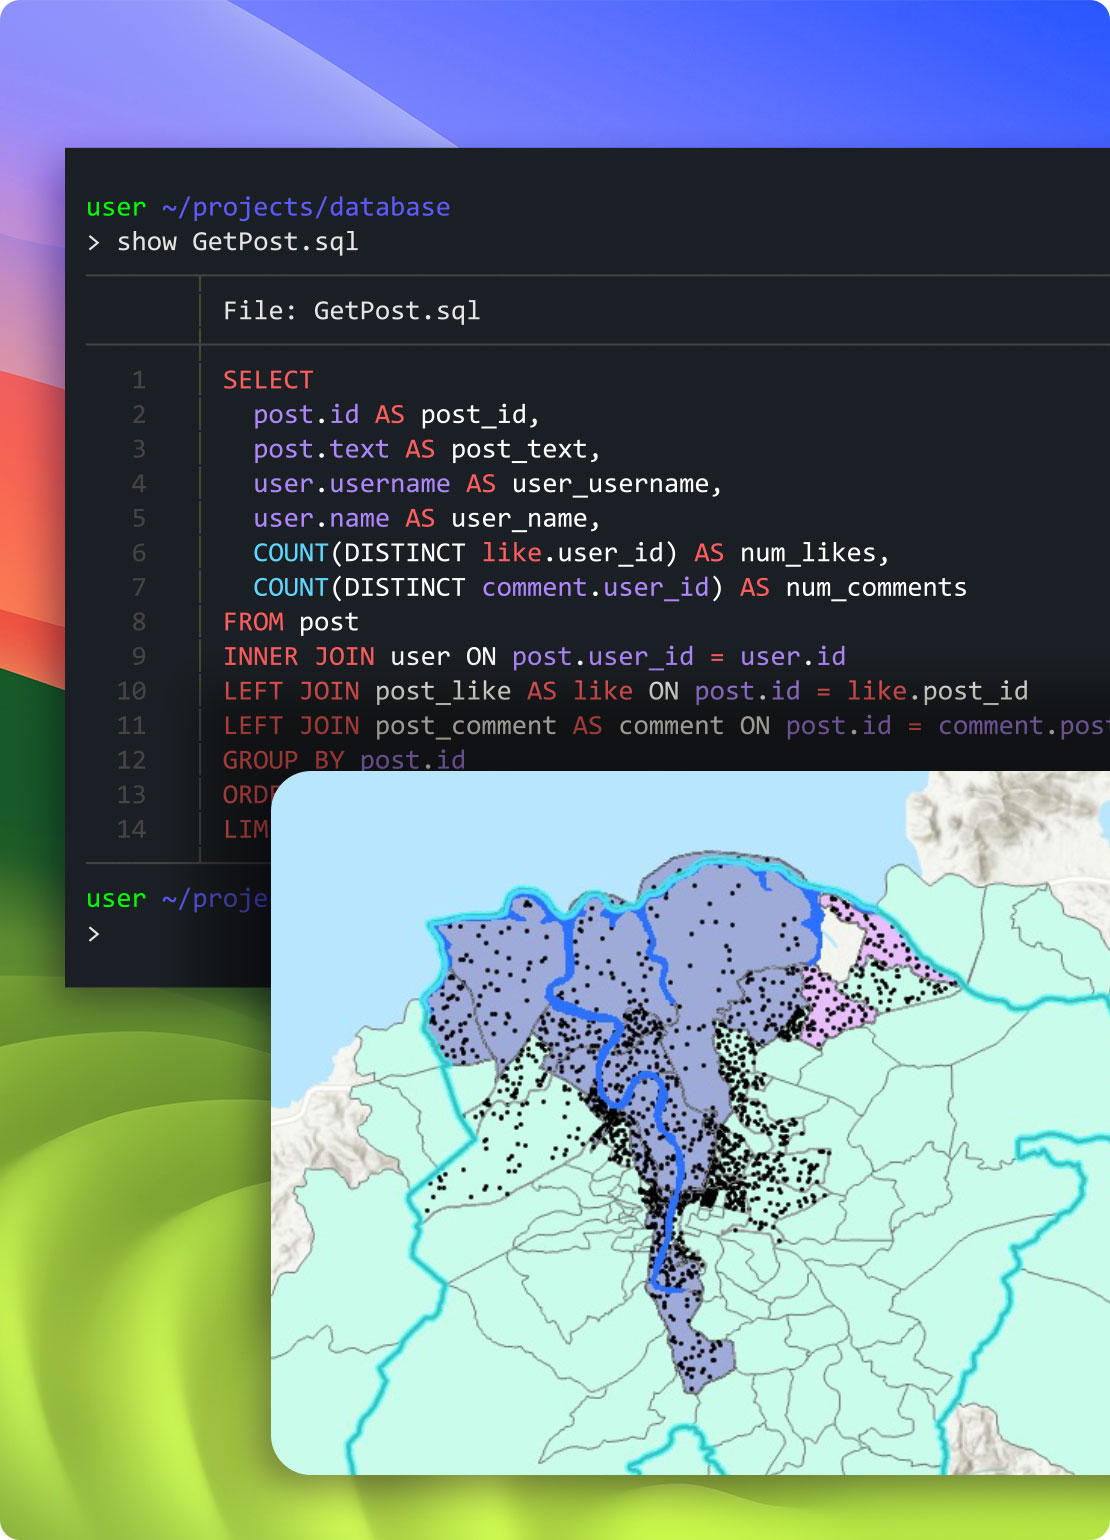The height and width of the screenshot is (1540, 1110).
Task: Click the post_like table name on line 10
Action: pos(442,691)
